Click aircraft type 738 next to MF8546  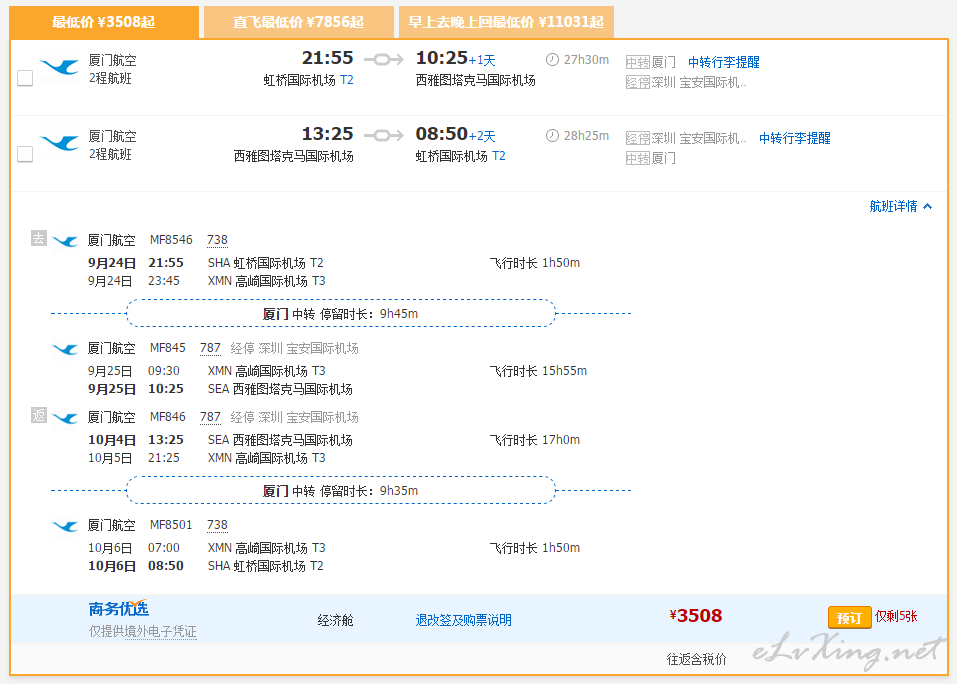217,240
